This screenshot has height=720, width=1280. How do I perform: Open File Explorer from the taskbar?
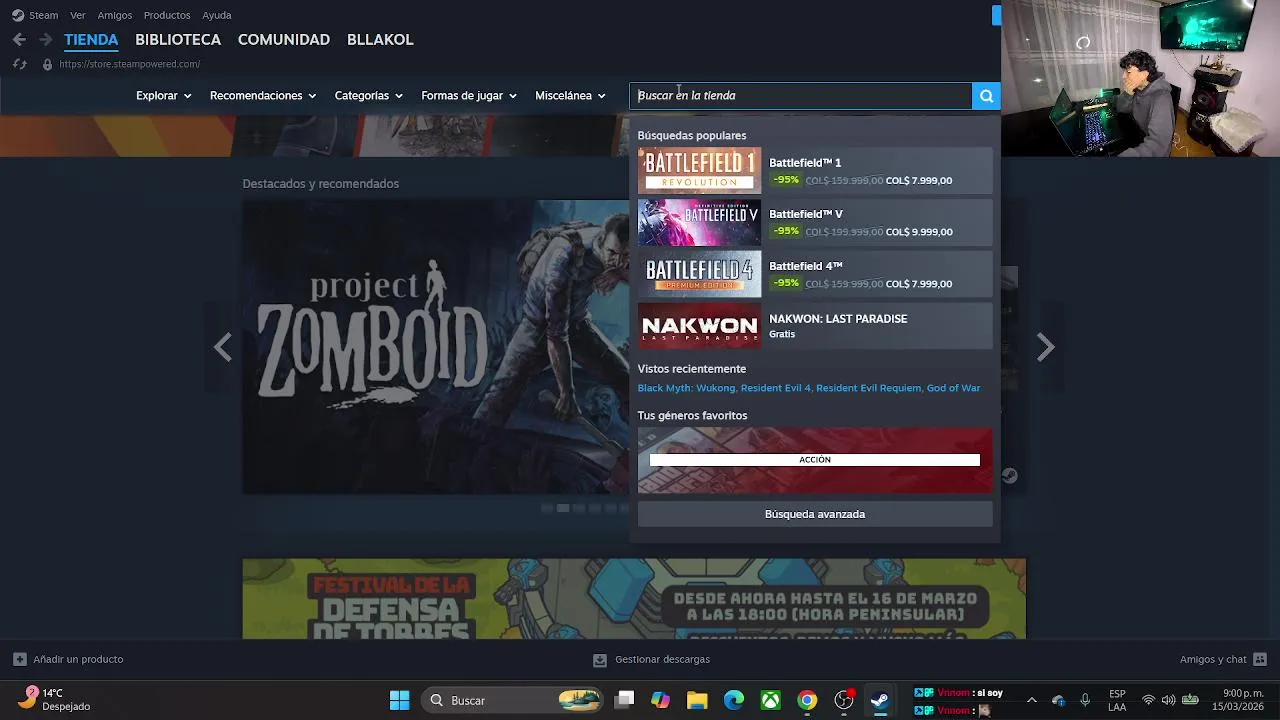click(697, 700)
